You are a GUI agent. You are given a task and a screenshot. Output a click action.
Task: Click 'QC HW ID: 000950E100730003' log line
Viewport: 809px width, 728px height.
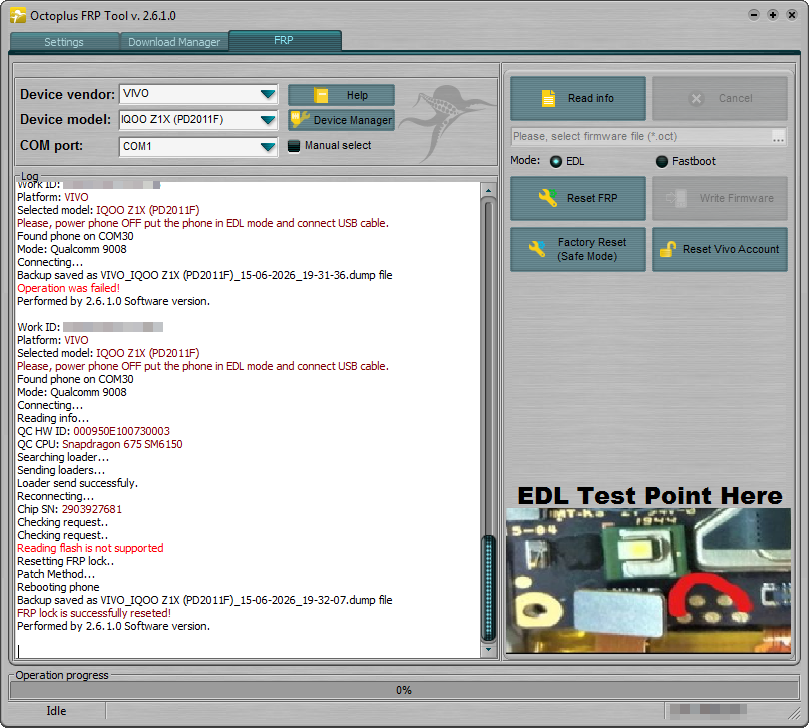pos(93,431)
